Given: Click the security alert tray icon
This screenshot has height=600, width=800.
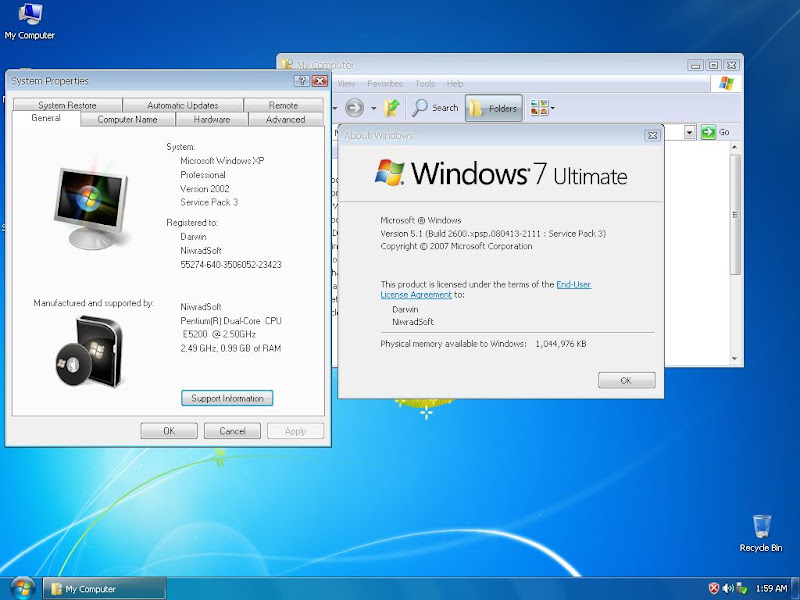Looking at the screenshot, I should pyautogui.click(x=714, y=589).
